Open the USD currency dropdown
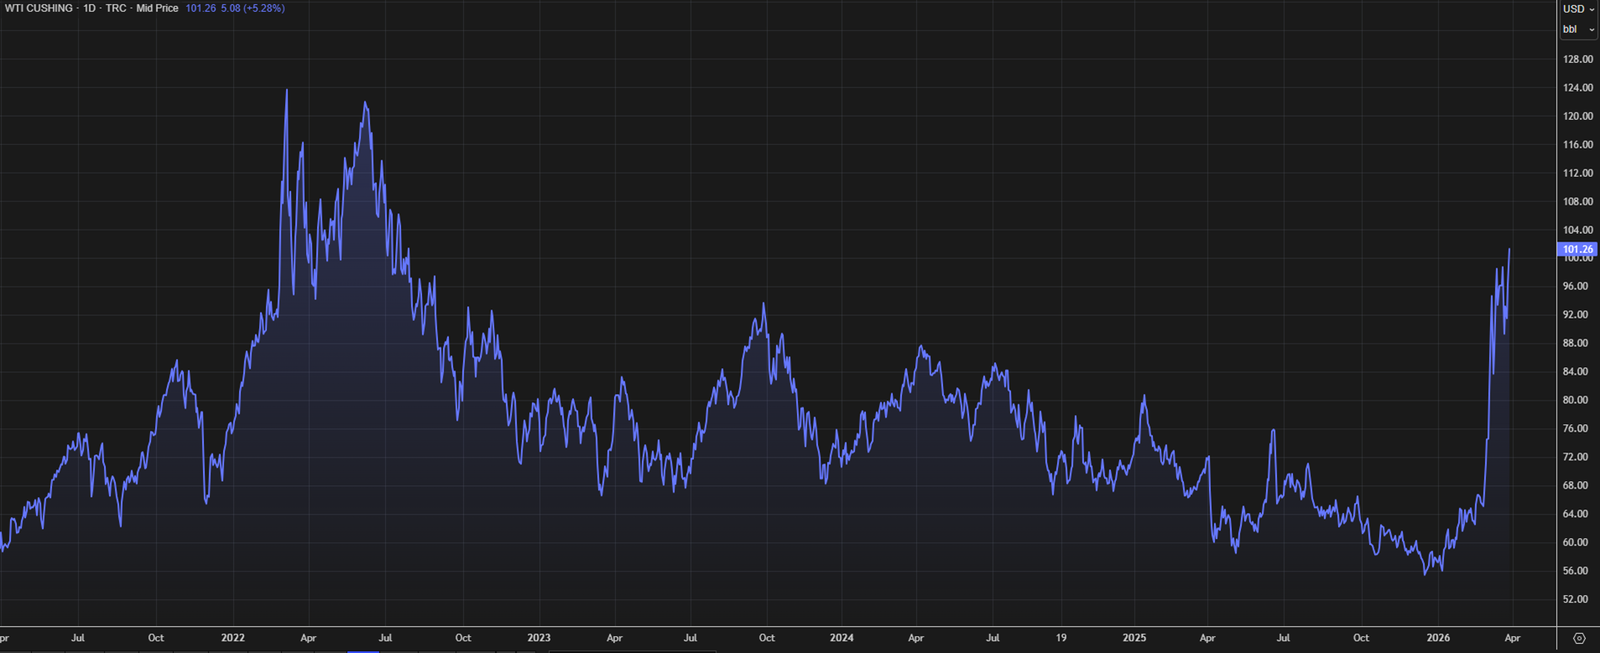The width and height of the screenshot is (1600, 653). (x=1578, y=9)
